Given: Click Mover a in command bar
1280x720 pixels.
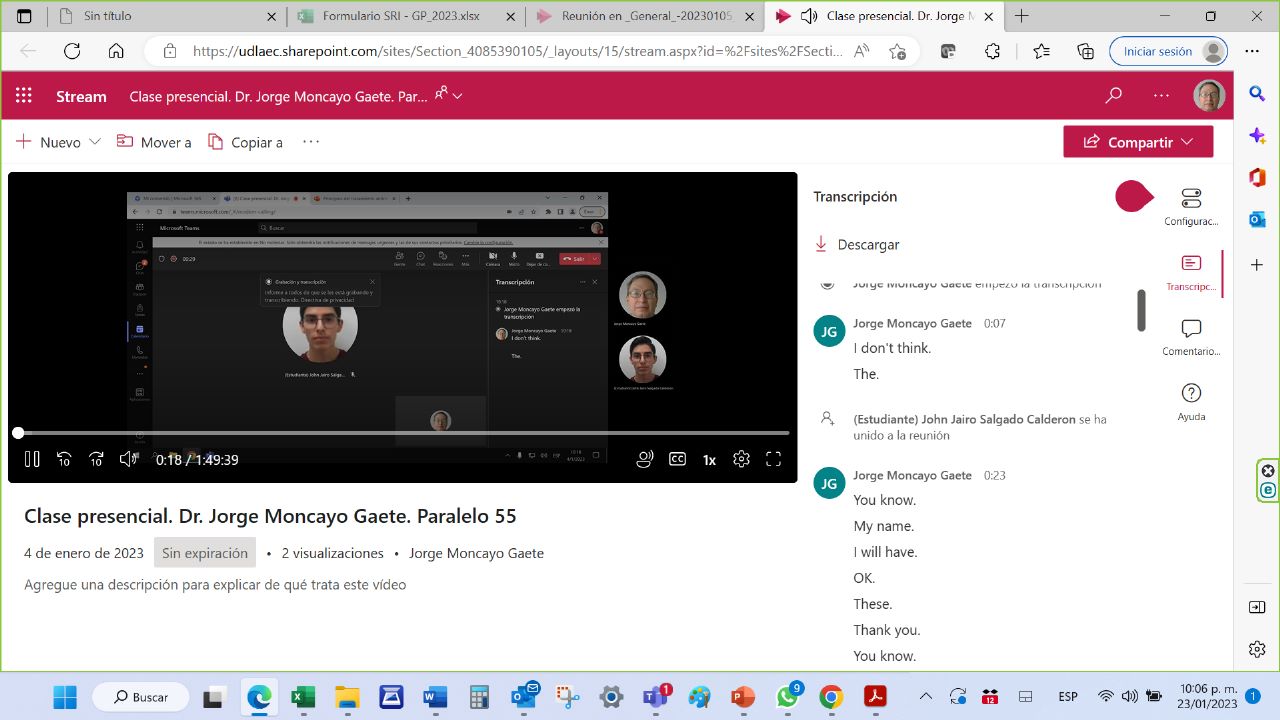Looking at the screenshot, I should [x=154, y=142].
